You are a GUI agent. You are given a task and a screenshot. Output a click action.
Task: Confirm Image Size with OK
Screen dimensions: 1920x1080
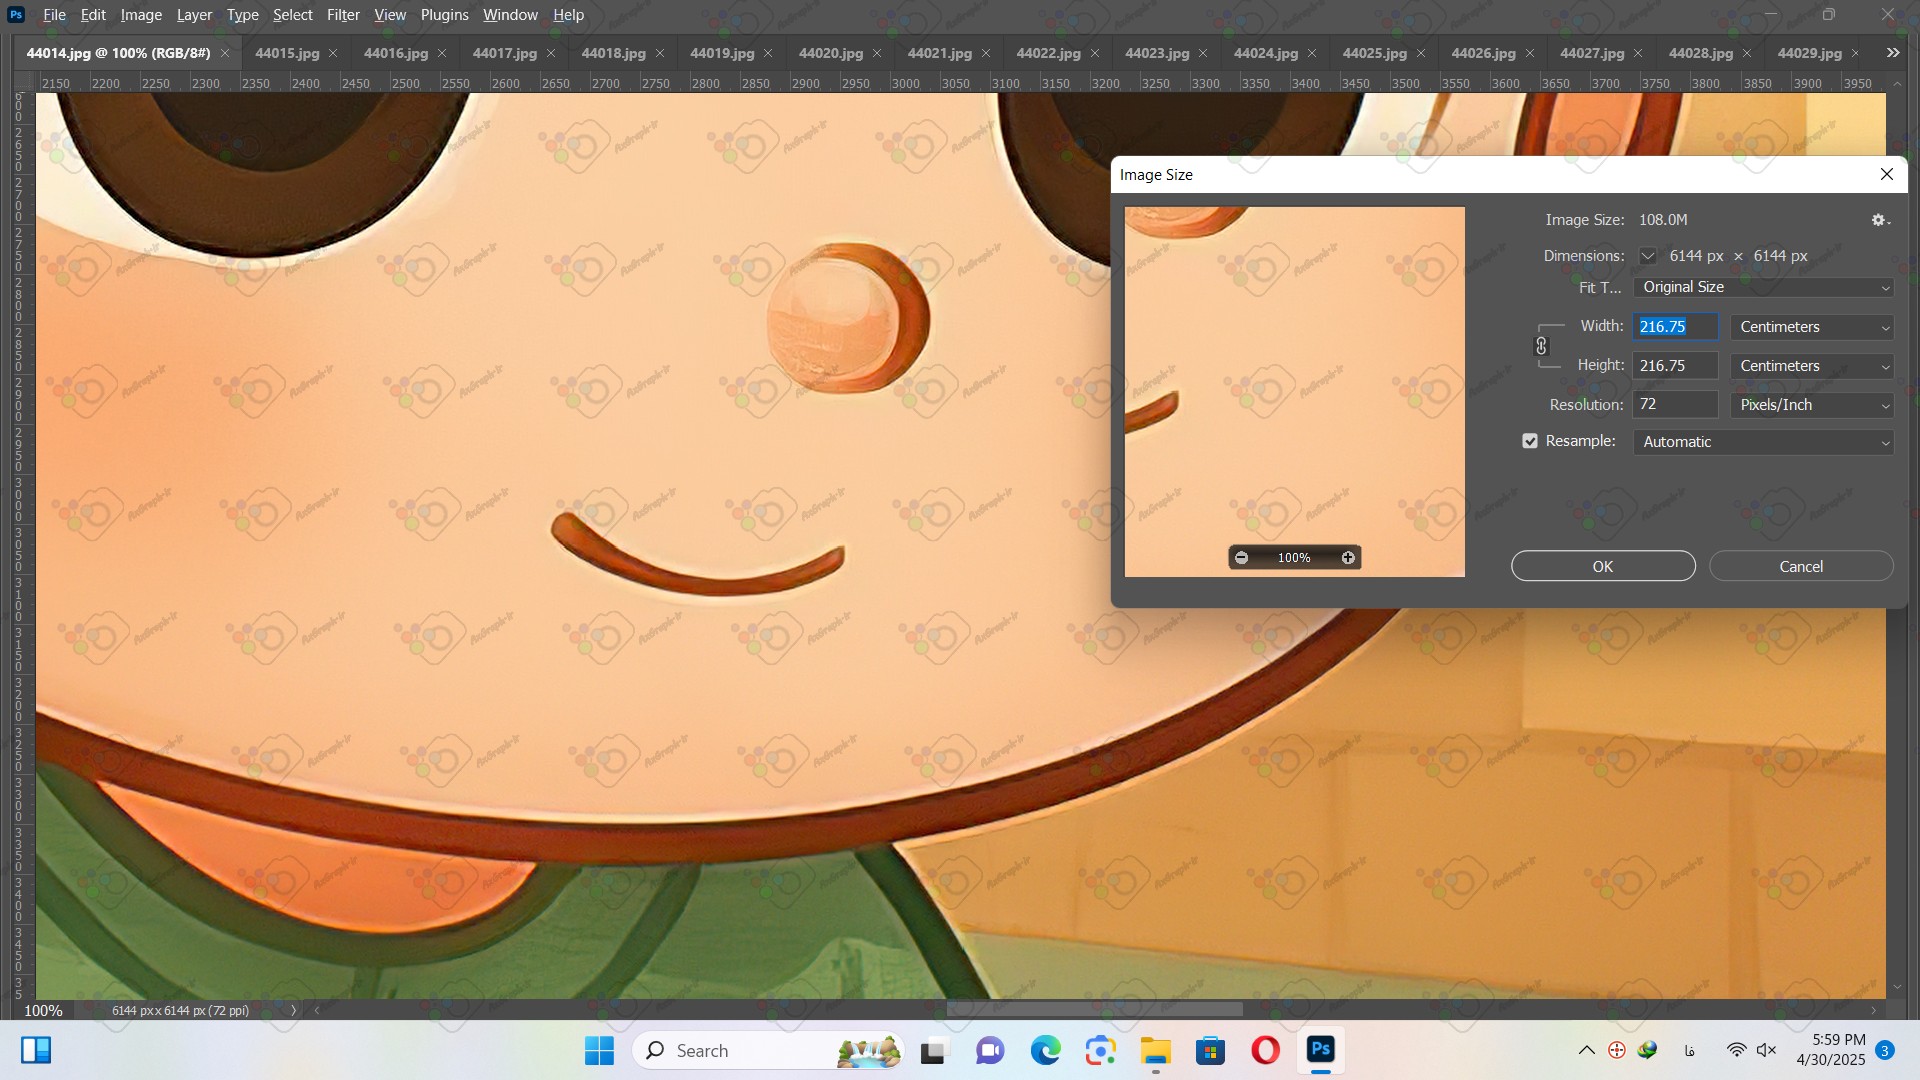(1603, 566)
